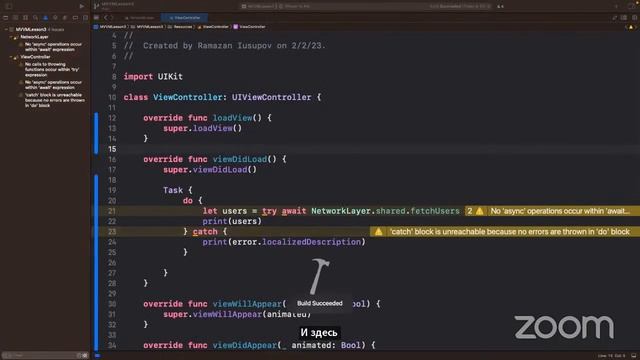Viewport: 640px width, 360px height.
Task: Select the 'No calls to throwing functions' warning
Action: [x=50, y=70]
